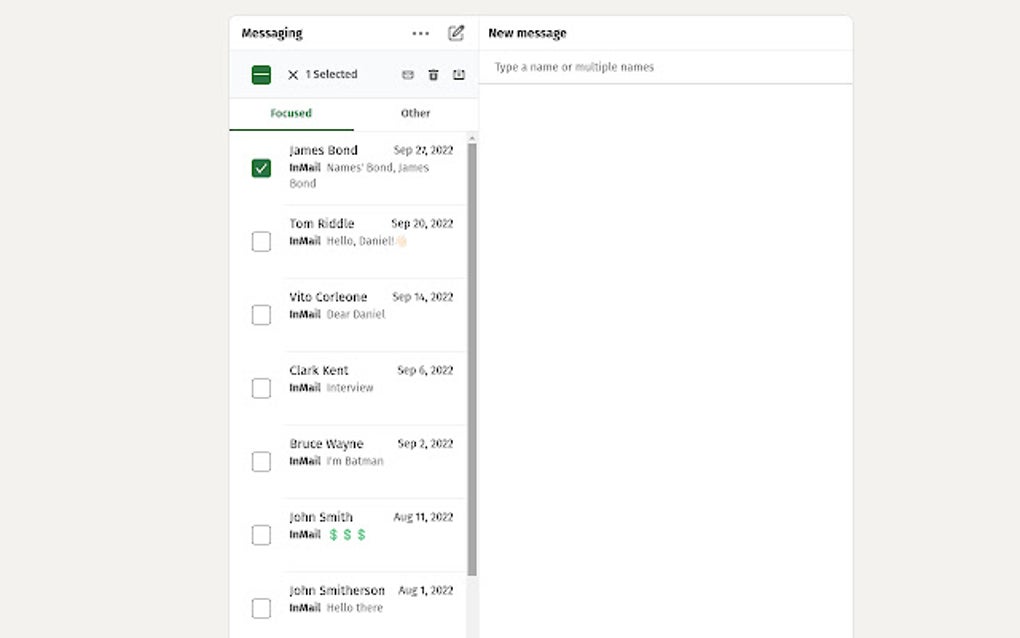Open the Messaging more options menu
The image size is (1020, 638).
[420, 33]
